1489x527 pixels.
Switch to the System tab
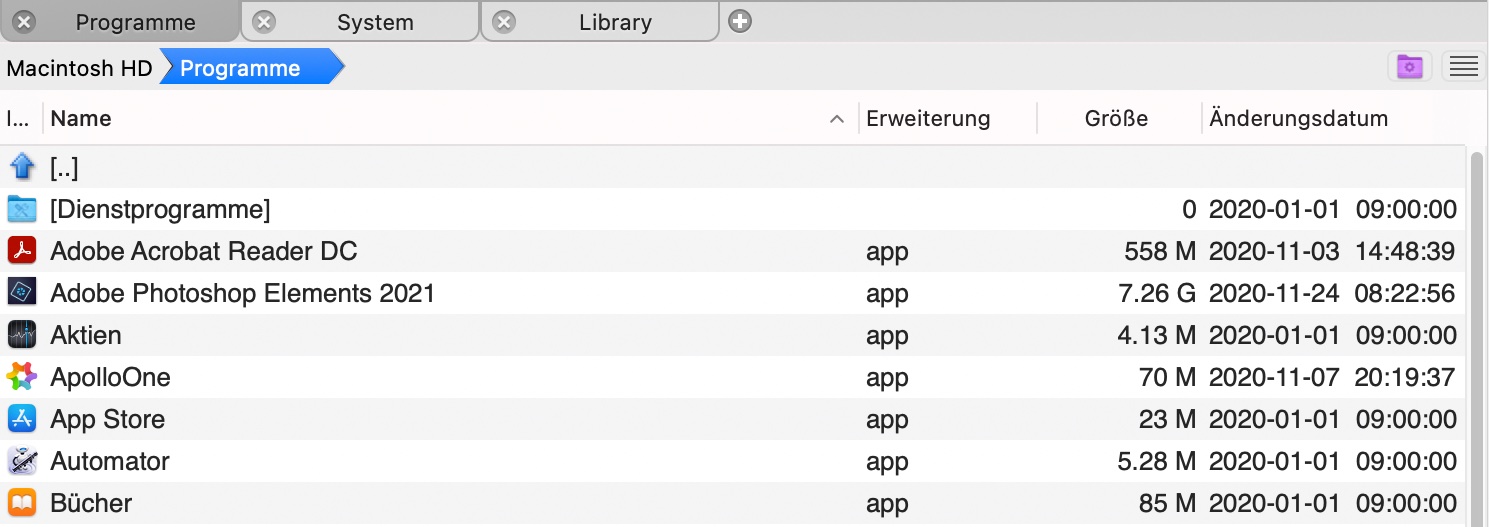coord(375,22)
